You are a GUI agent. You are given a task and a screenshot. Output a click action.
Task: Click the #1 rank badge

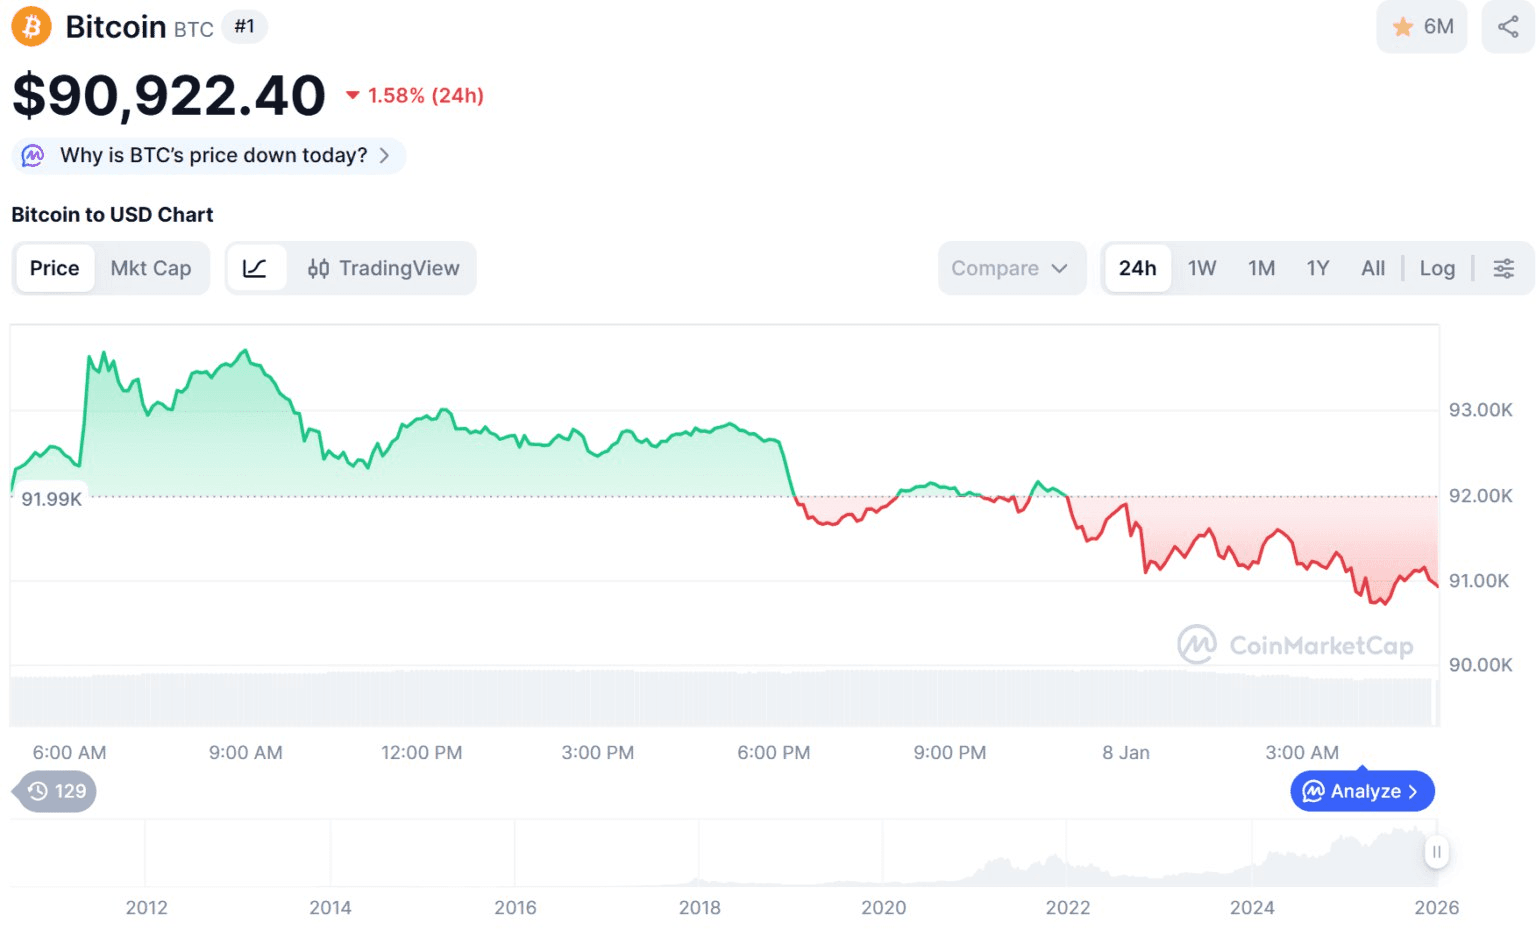[x=244, y=27]
